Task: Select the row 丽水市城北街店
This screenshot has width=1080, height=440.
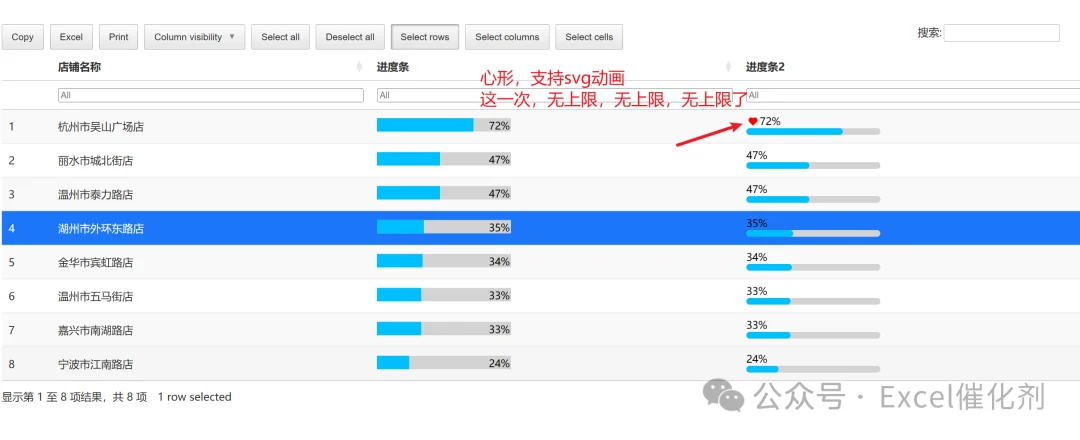Action: click(540, 160)
